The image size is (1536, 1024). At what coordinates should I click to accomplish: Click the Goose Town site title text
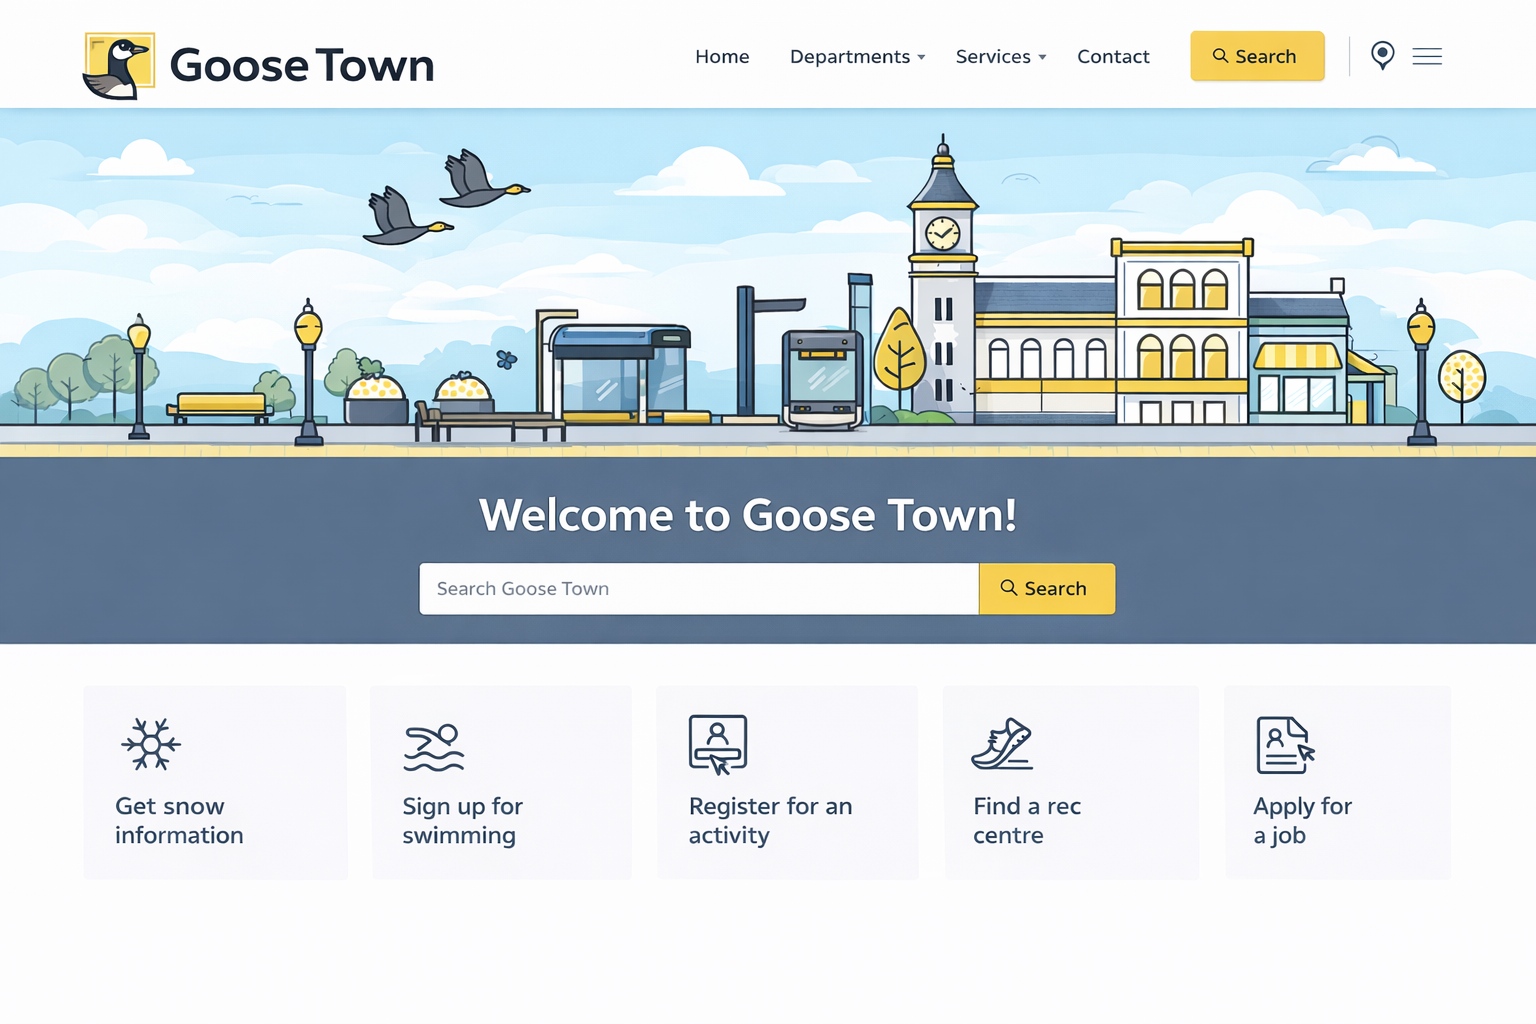(x=302, y=66)
